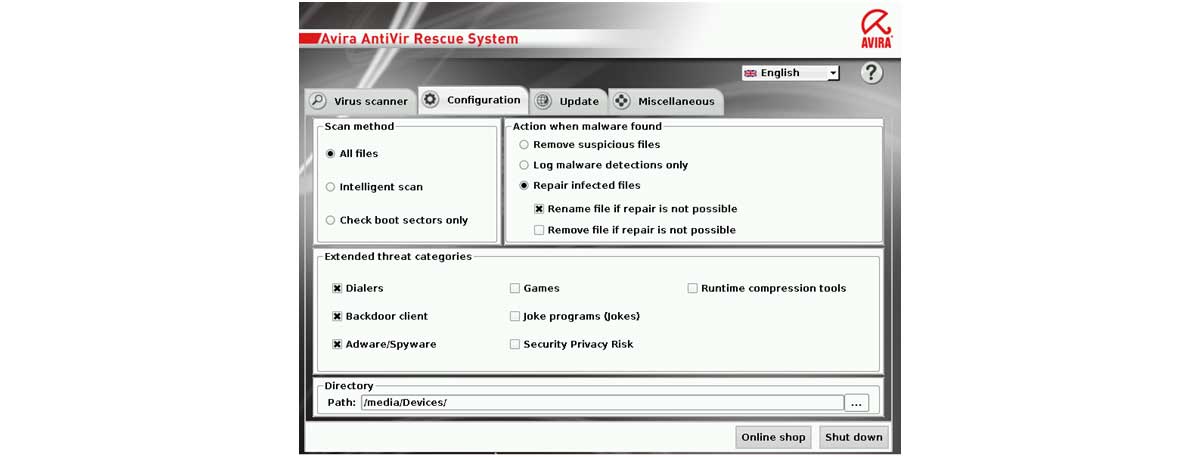Click the Action when malware found heading

pyautogui.click(x=587, y=127)
